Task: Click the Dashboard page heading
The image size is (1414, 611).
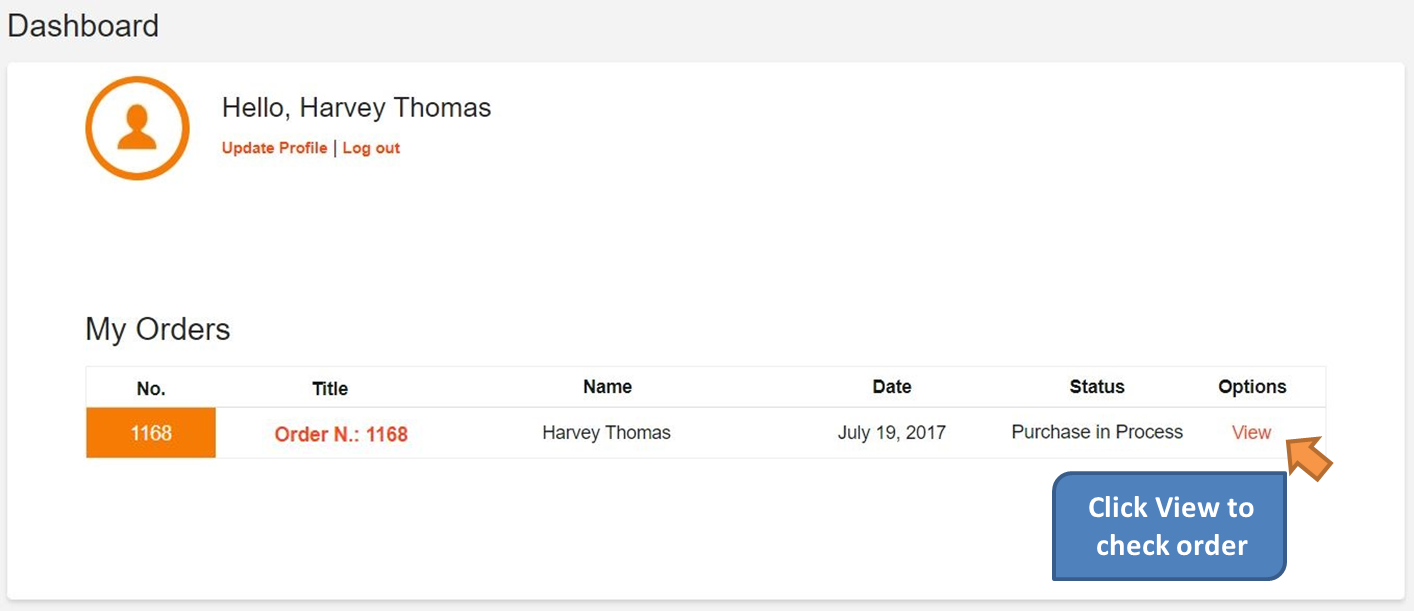Action: (x=83, y=26)
